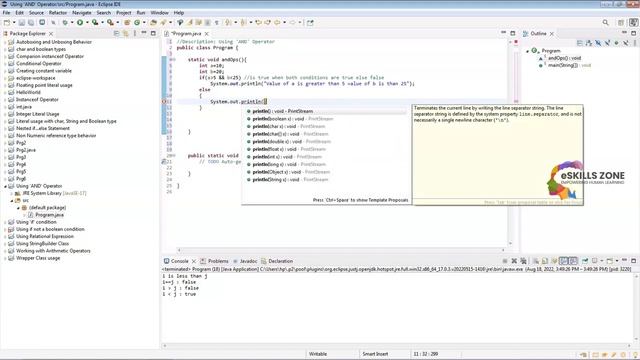640x360 pixels.
Task: Click the Save All toolbar icon
Action: point(31,23)
